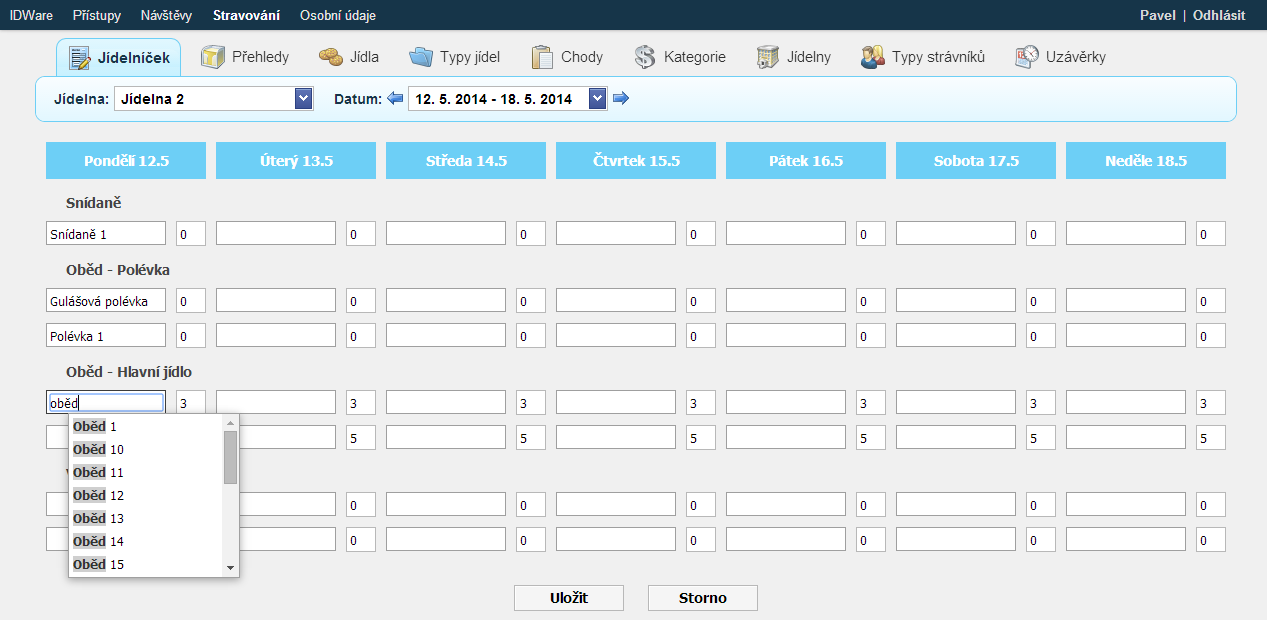Click the Přehledy tab icon

click(213, 57)
